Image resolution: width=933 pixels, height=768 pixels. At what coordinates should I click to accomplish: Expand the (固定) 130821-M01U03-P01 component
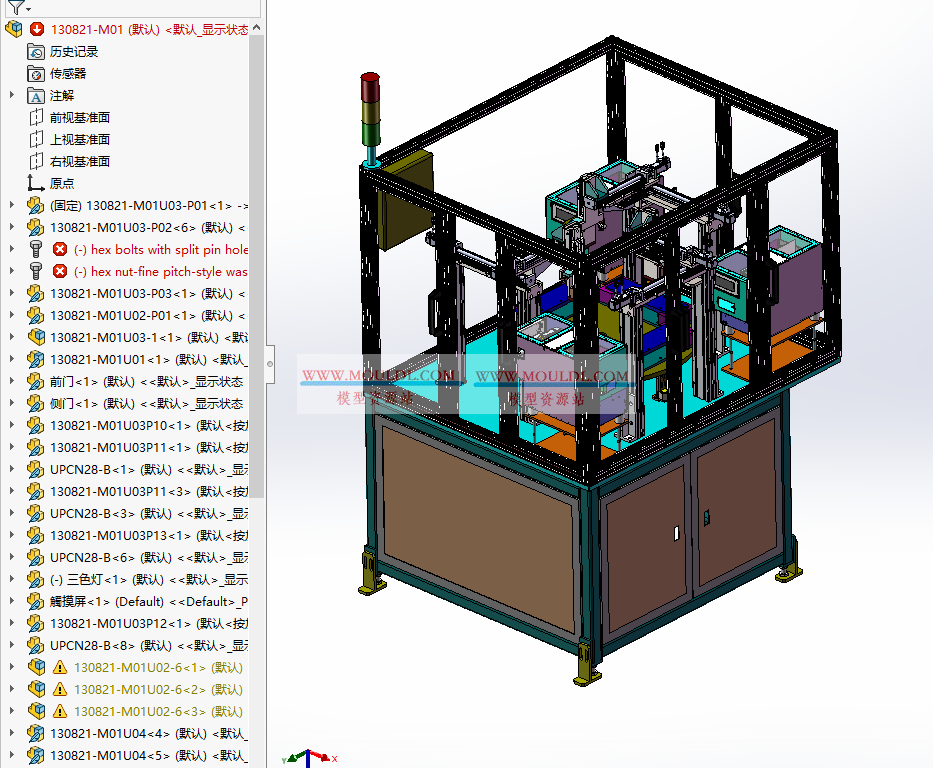[10, 204]
